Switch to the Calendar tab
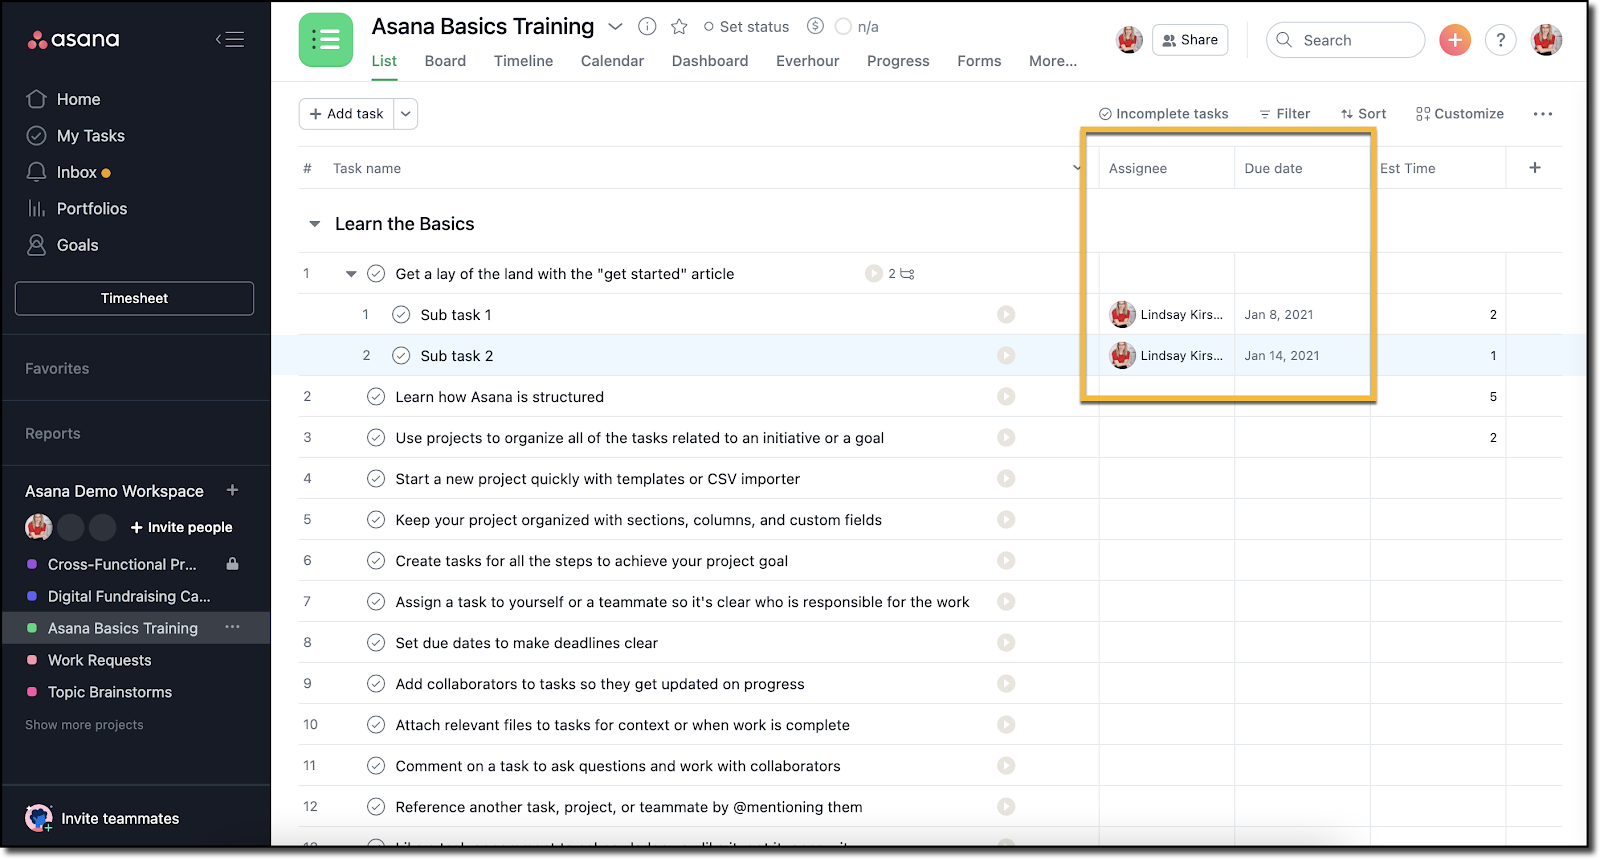This screenshot has height=859, width=1600. [x=612, y=61]
